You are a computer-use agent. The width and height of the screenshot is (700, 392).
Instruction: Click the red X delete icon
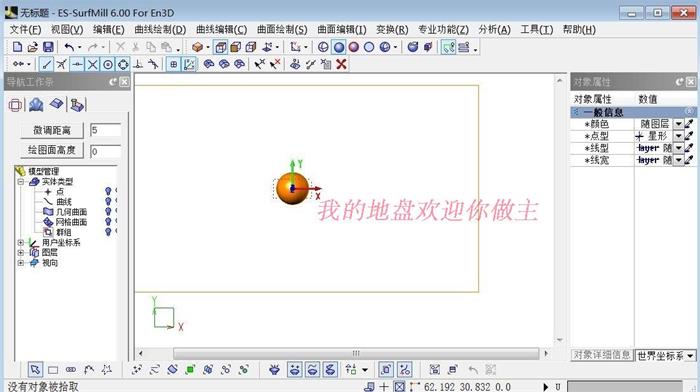pyautogui.click(x=342, y=64)
